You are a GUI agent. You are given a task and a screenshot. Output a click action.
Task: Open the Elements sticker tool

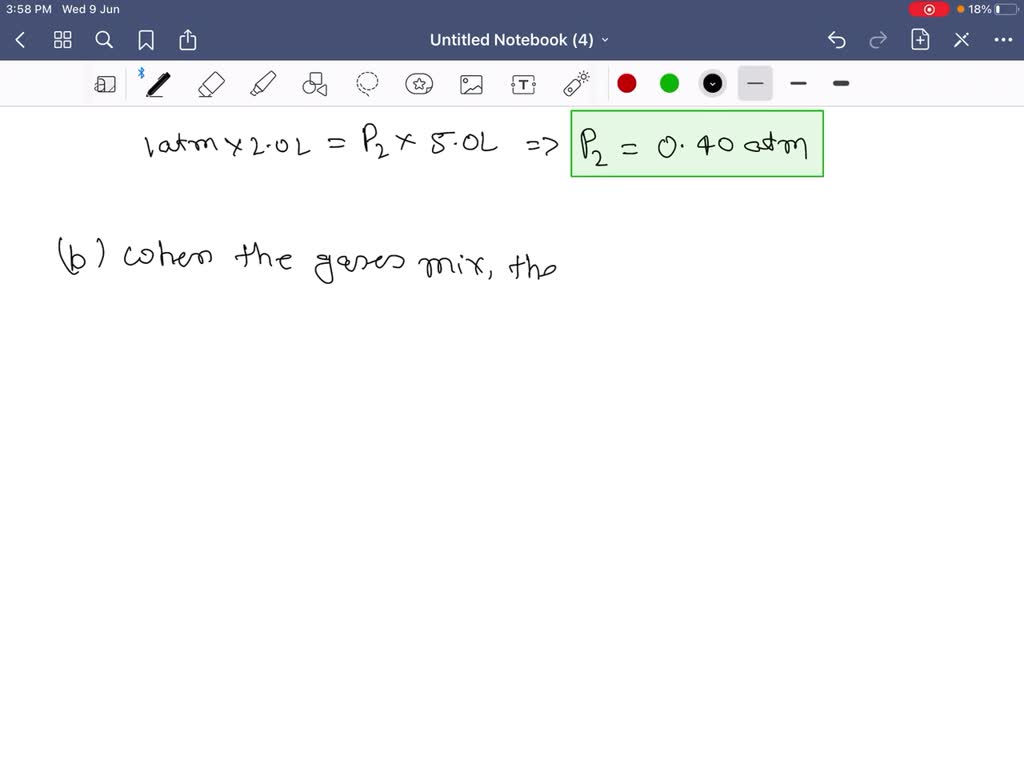point(419,83)
